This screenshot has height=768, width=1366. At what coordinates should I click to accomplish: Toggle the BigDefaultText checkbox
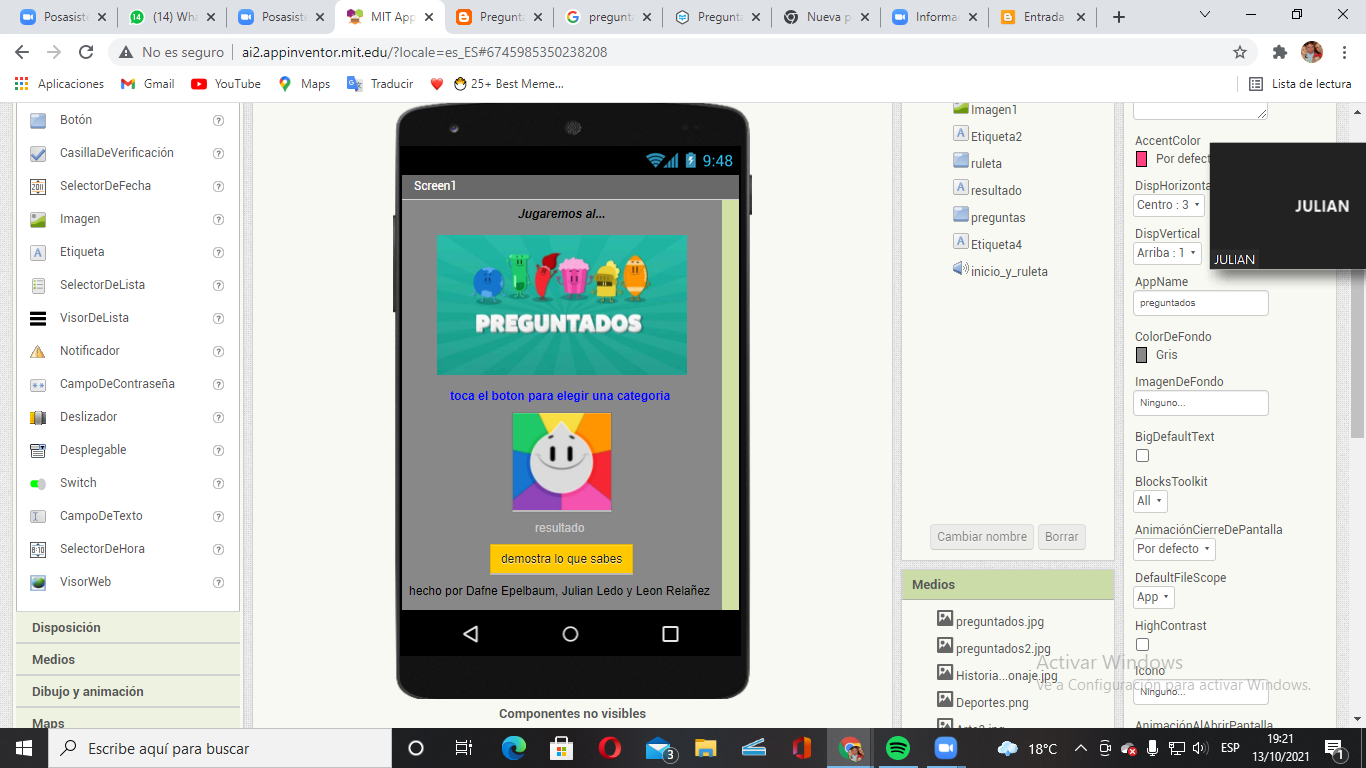click(1142, 456)
